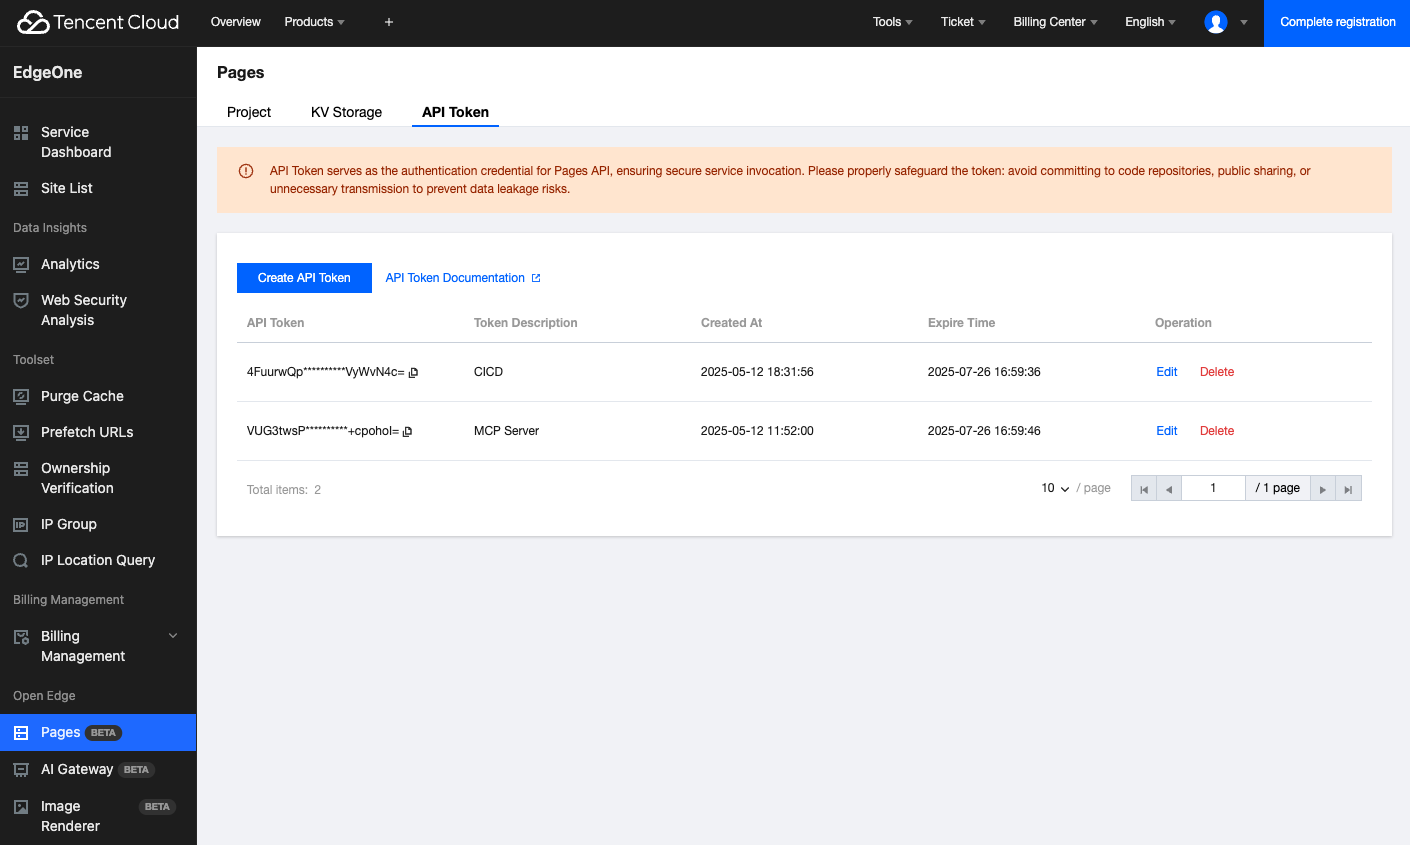Viewport: 1410px width, 845px height.
Task: Copy the CICD API token value
Action: tap(413, 373)
